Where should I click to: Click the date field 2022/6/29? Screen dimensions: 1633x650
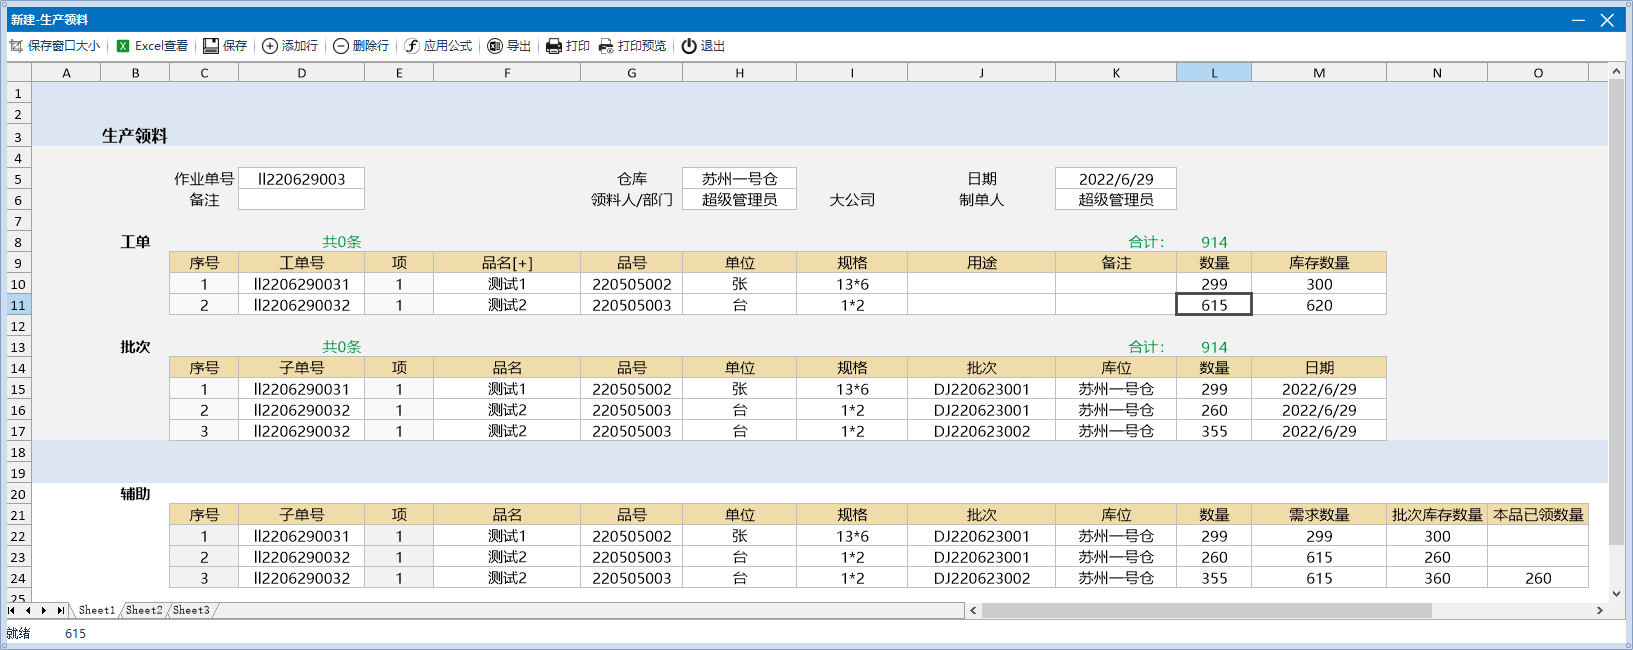pos(1115,179)
